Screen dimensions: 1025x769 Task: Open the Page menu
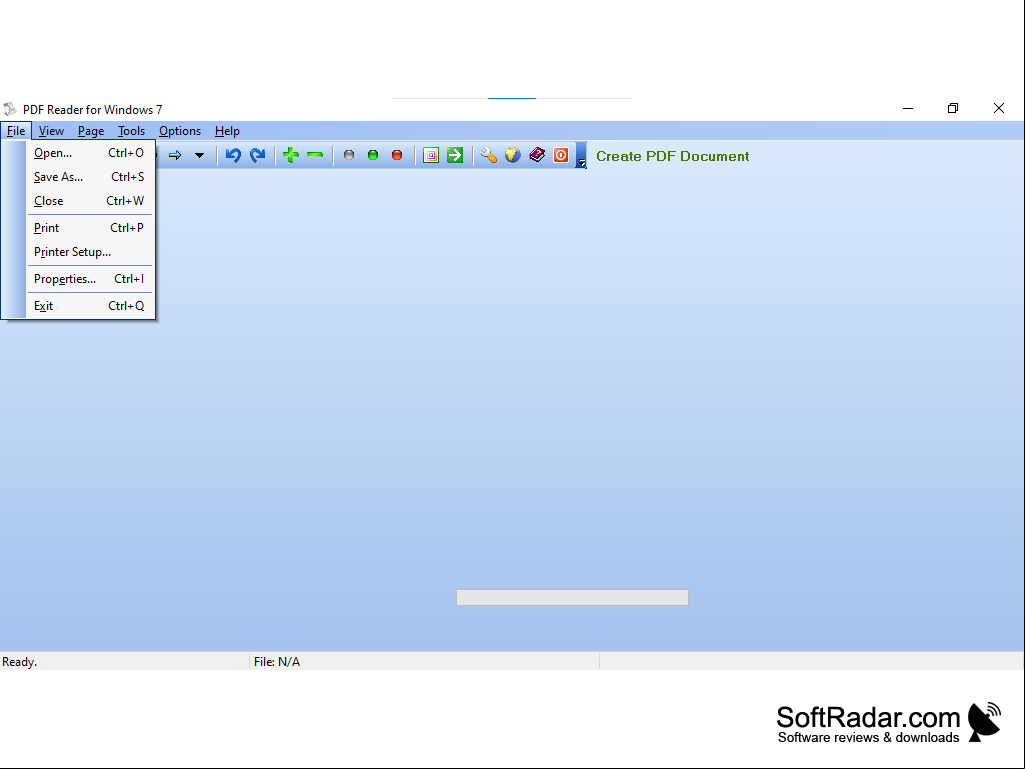91,131
